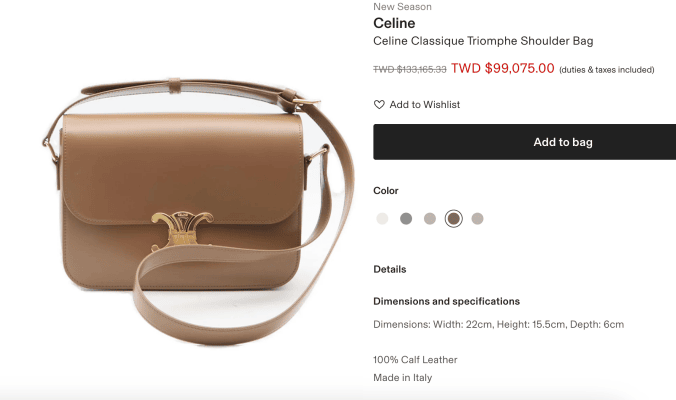The width and height of the screenshot is (676, 400).
Task: Select the currently ringed brown color swatch
Action: (454, 219)
